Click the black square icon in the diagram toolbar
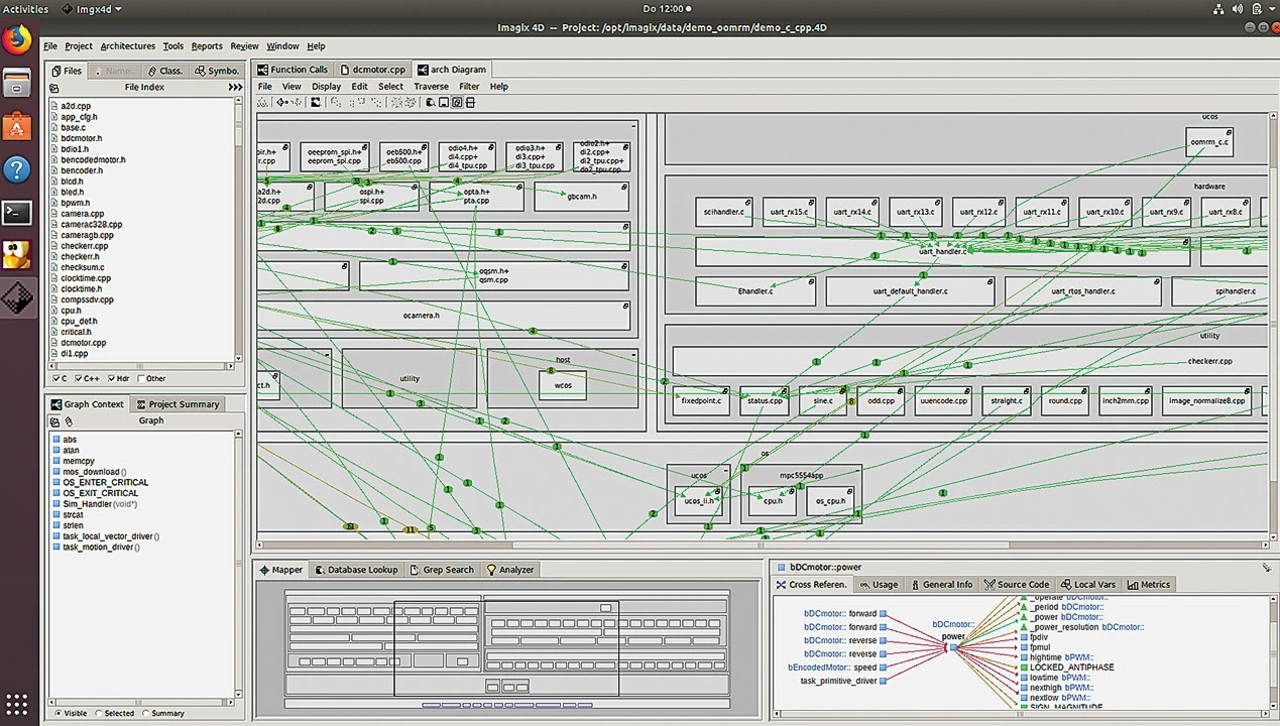 point(316,102)
